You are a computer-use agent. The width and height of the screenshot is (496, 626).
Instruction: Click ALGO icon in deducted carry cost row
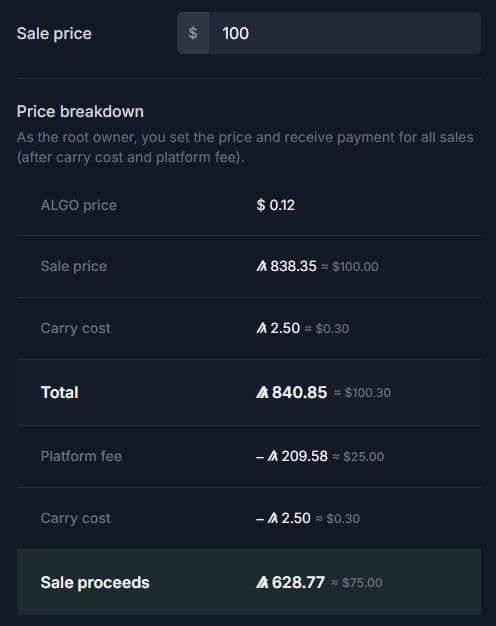pyautogui.click(x=273, y=518)
